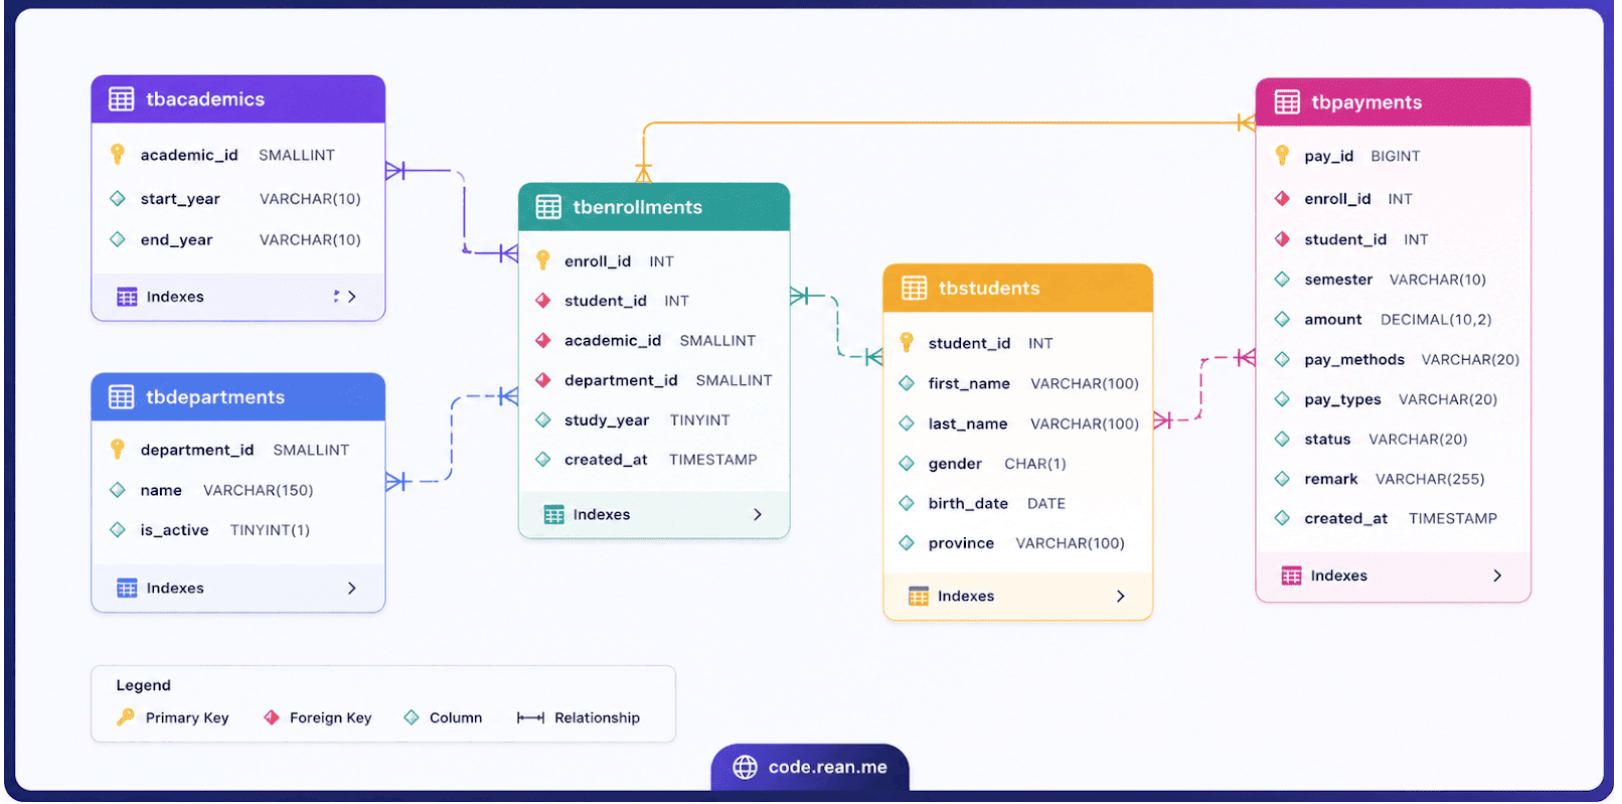Click the study_year column diamond icon

tap(543, 420)
